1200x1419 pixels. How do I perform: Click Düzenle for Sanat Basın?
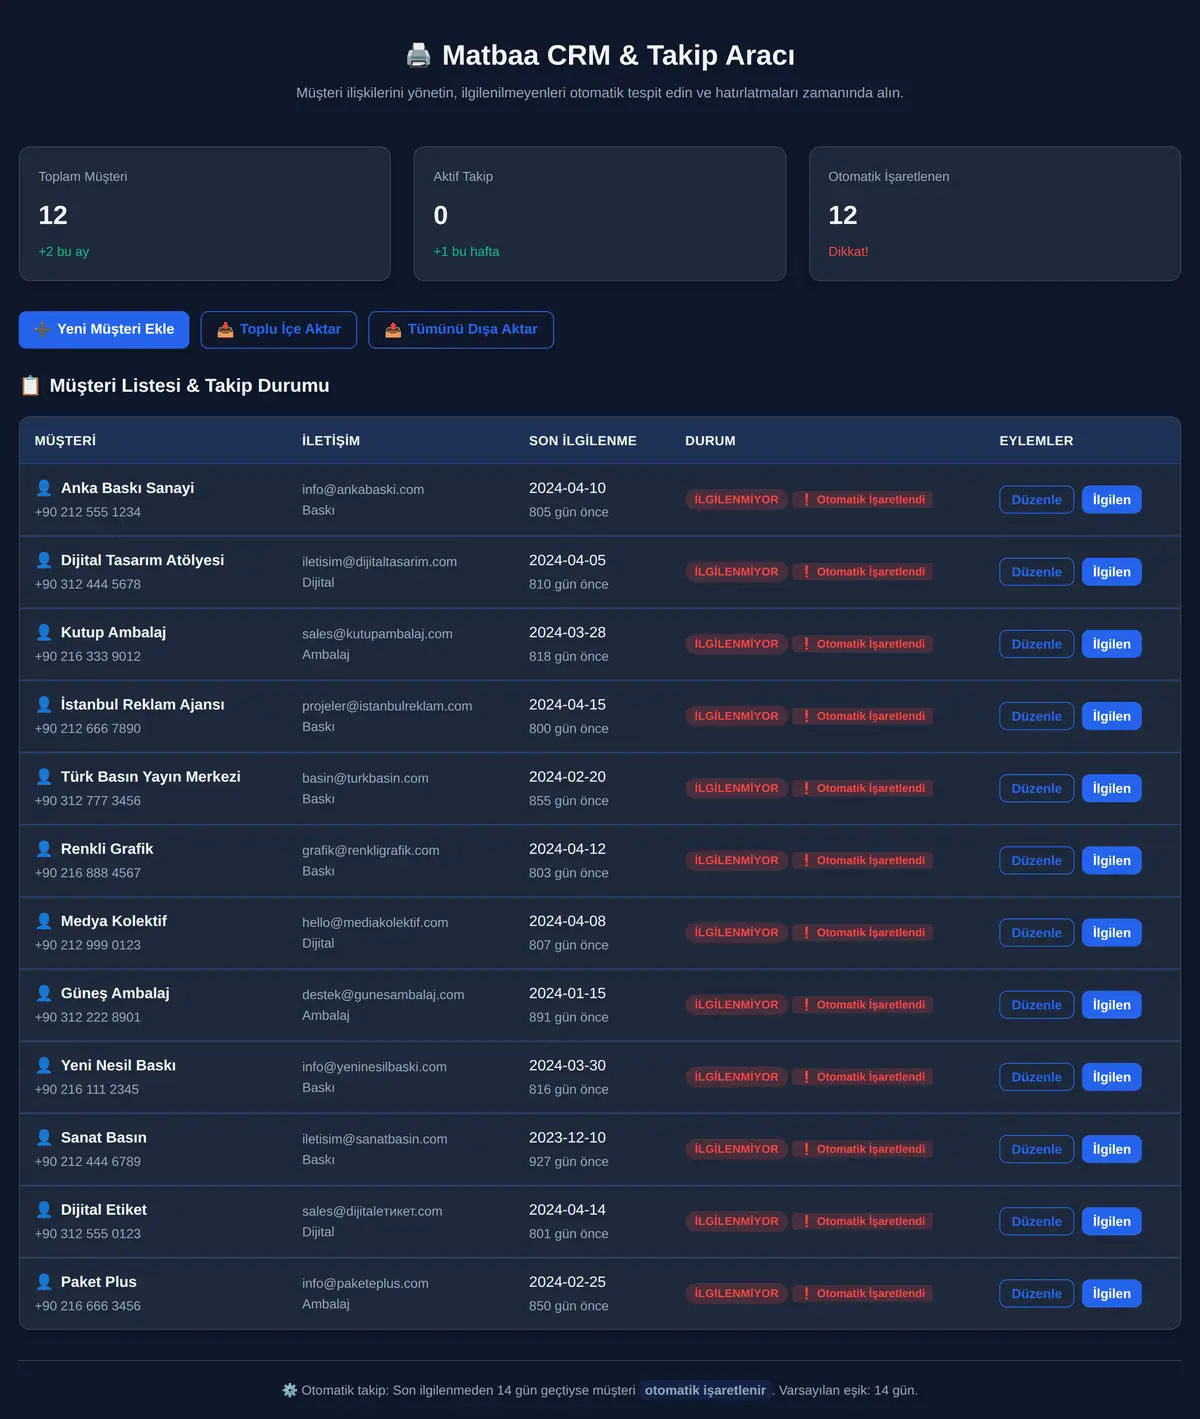pos(1037,1149)
